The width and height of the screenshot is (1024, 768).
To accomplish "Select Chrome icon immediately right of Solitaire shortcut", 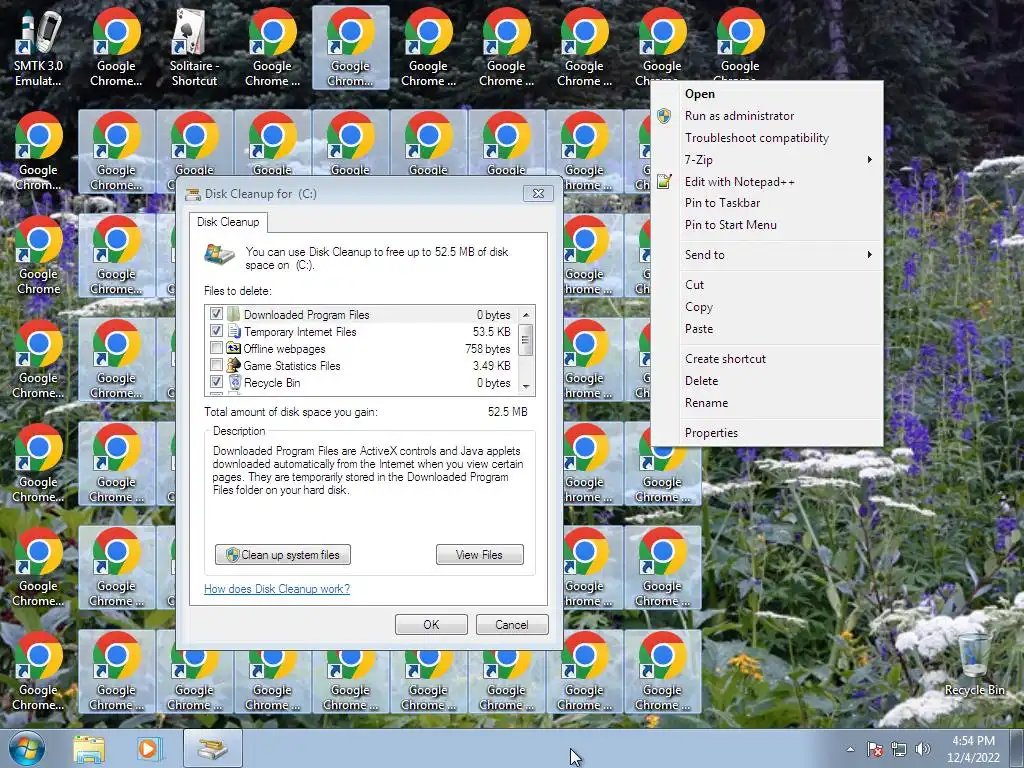I will [x=272, y=48].
